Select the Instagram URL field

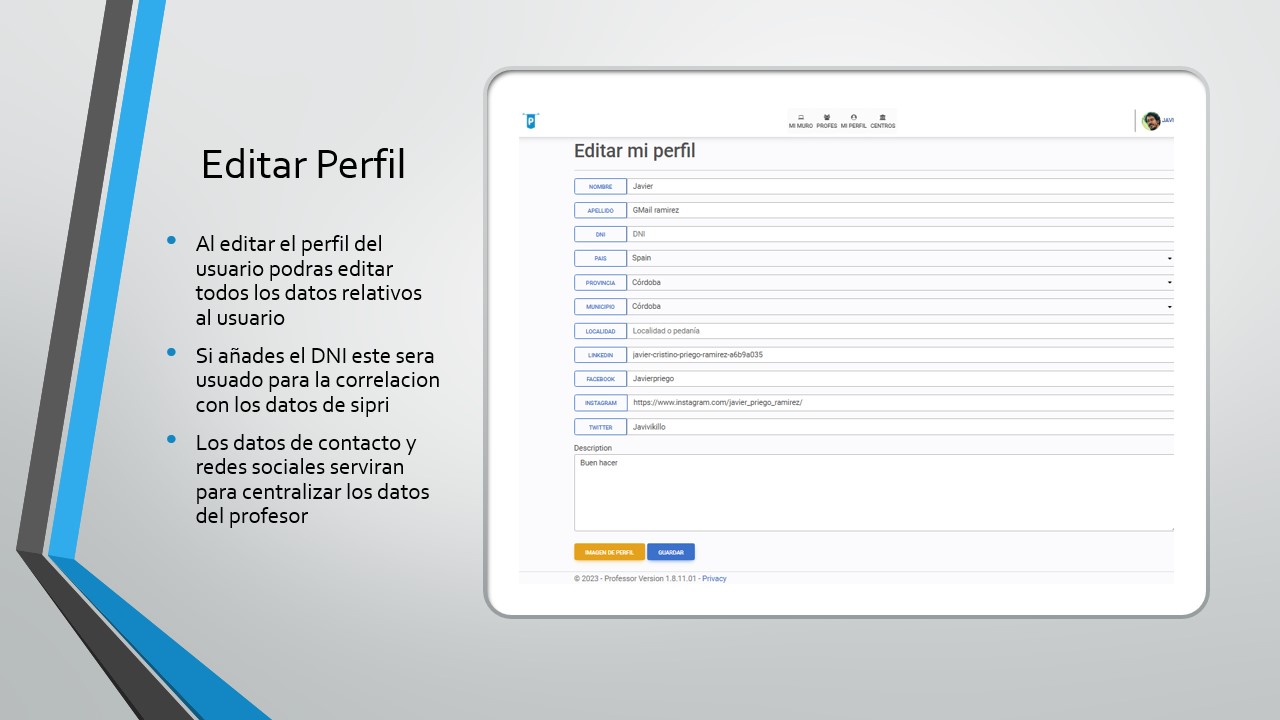click(900, 403)
